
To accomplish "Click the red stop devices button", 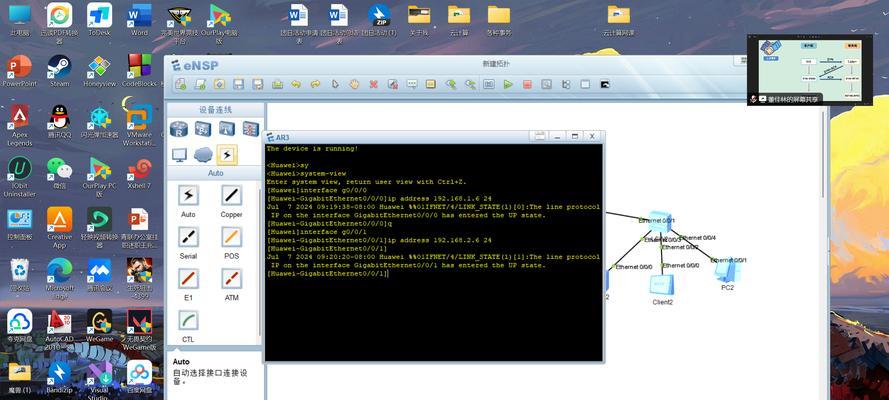I will click(527, 84).
